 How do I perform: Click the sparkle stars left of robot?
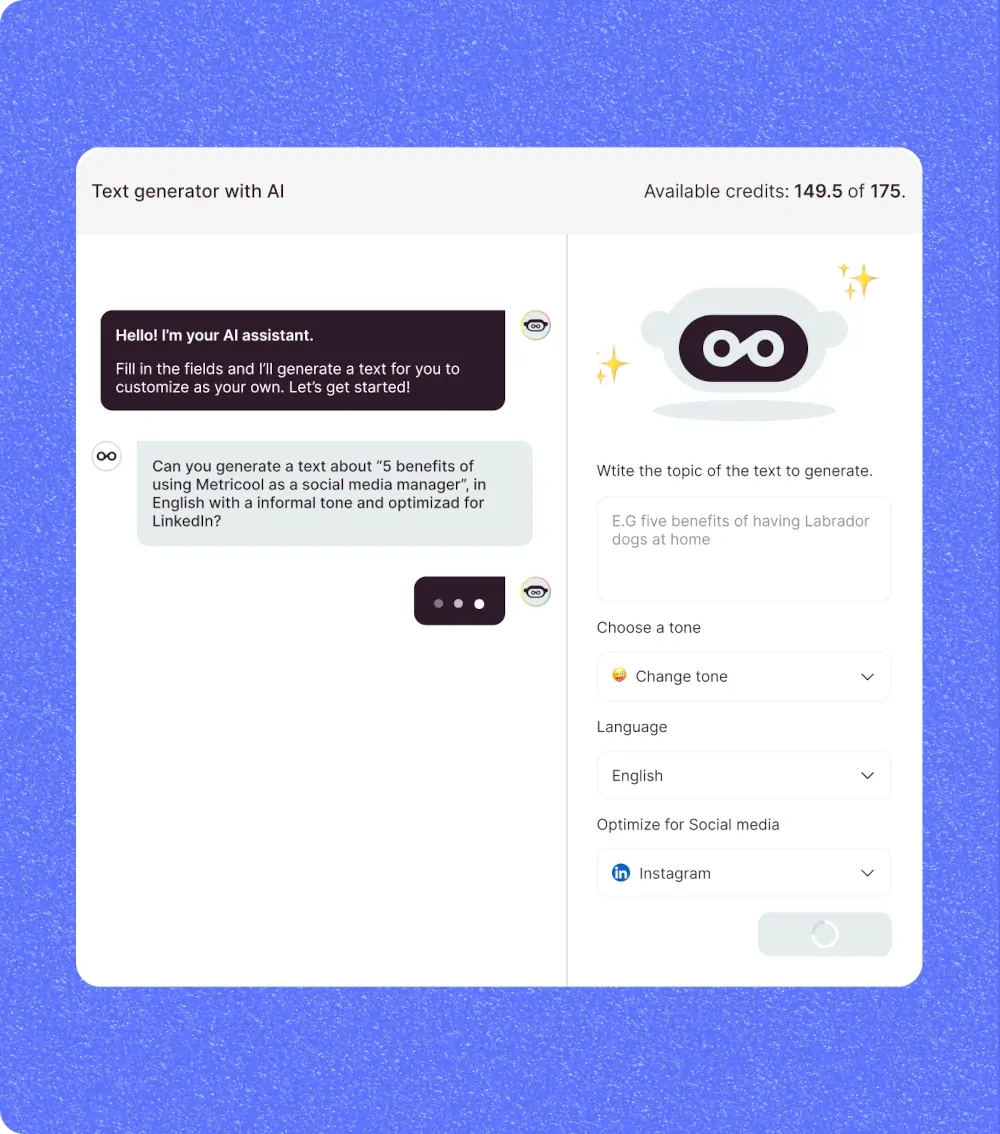[x=612, y=364]
